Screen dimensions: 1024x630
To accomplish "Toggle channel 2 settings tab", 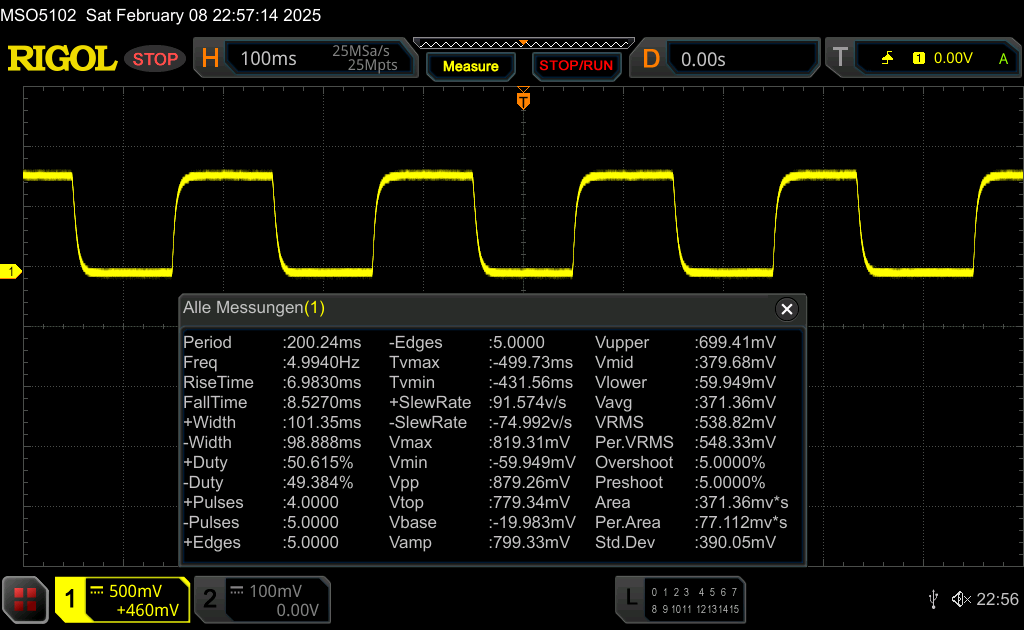I will (263, 599).
